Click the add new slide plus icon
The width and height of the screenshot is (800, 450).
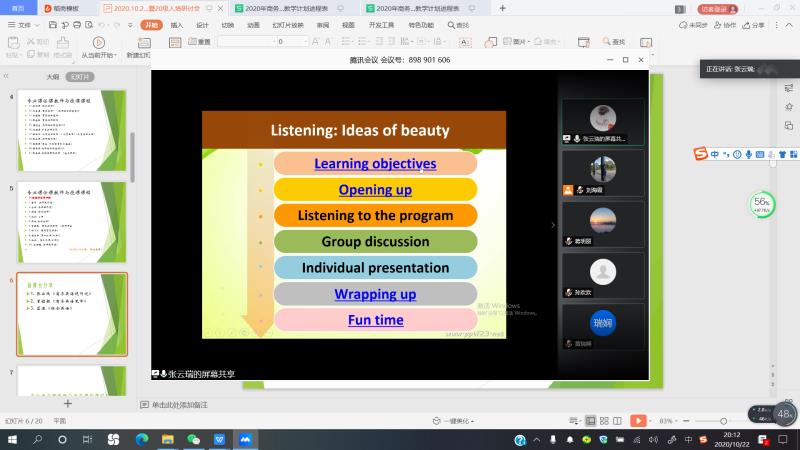click(68, 404)
